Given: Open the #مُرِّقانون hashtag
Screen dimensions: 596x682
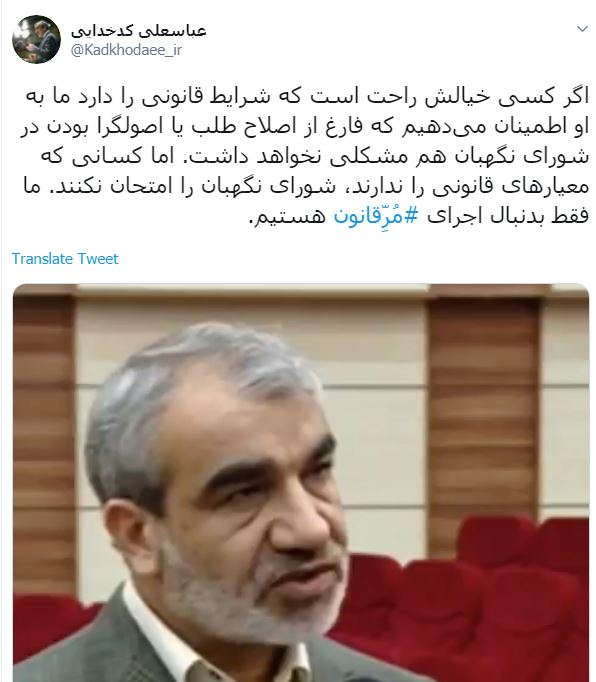Looking at the screenshot, I should pos(376,216).
